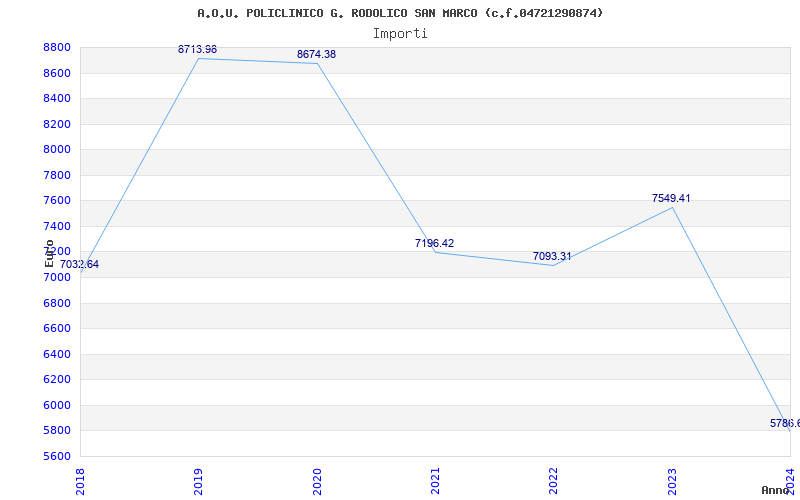Click the 'Importi' subtitle
The image size is (800, 500).
pos(400,34)
